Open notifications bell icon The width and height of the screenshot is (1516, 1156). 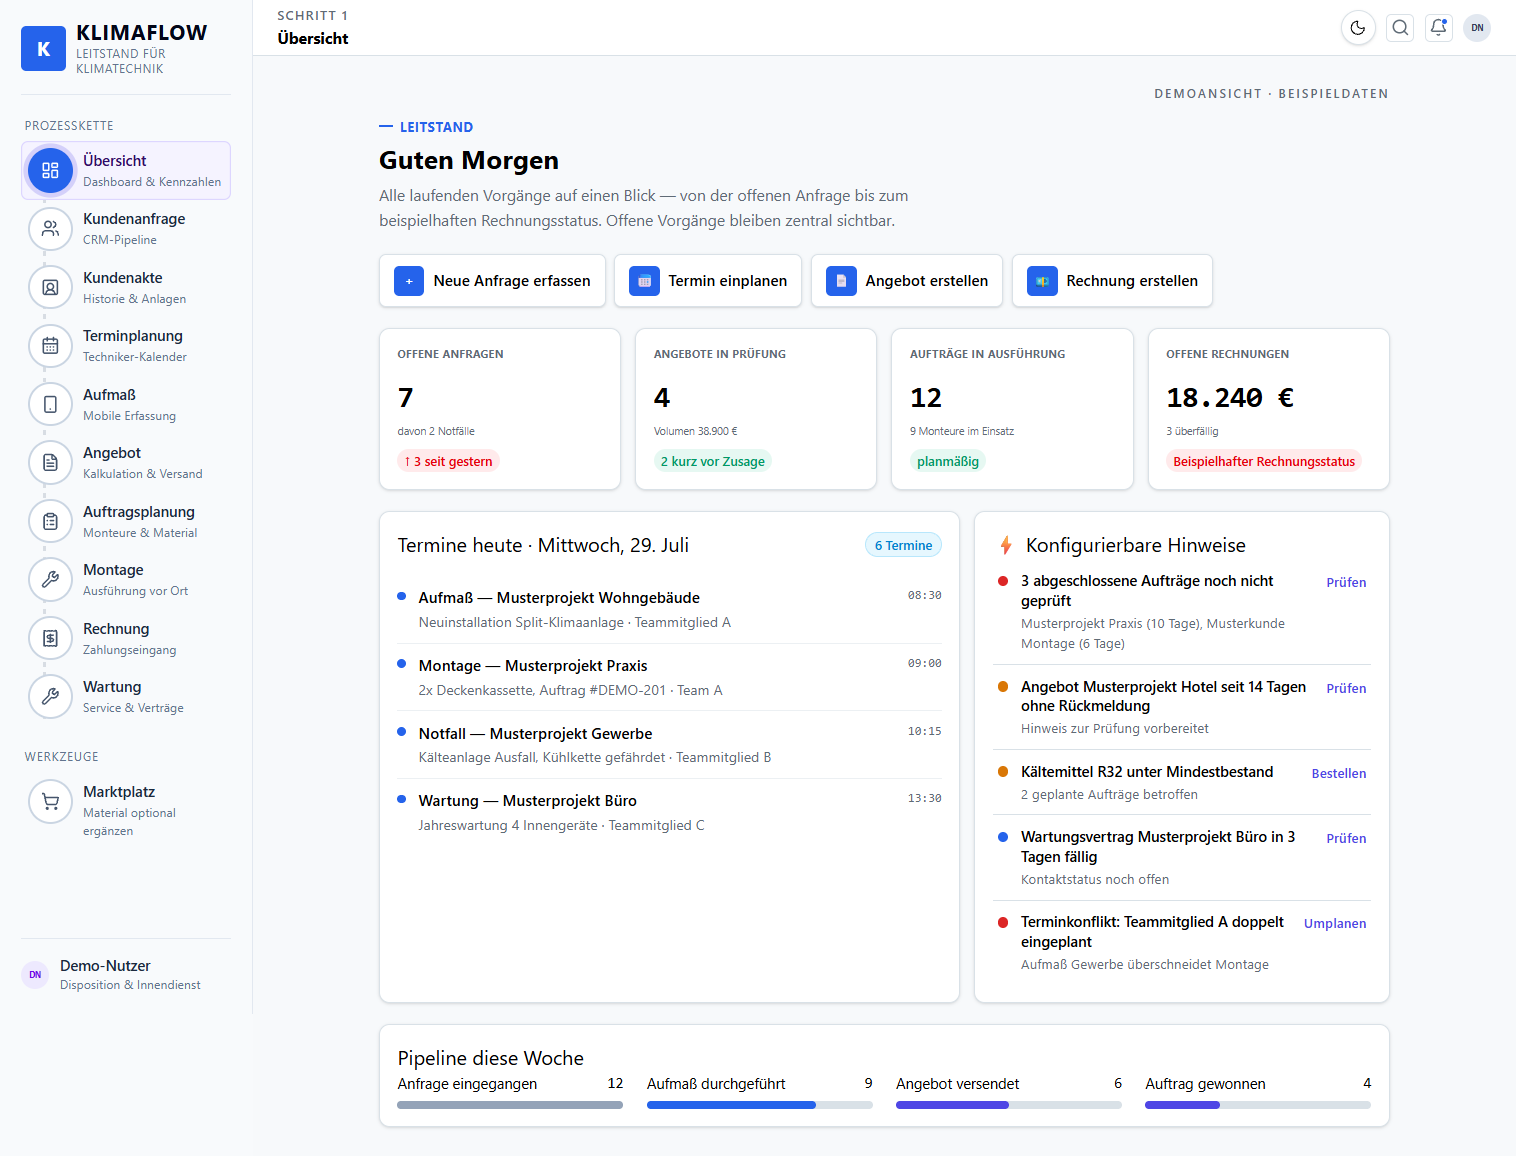(1438, 28)
